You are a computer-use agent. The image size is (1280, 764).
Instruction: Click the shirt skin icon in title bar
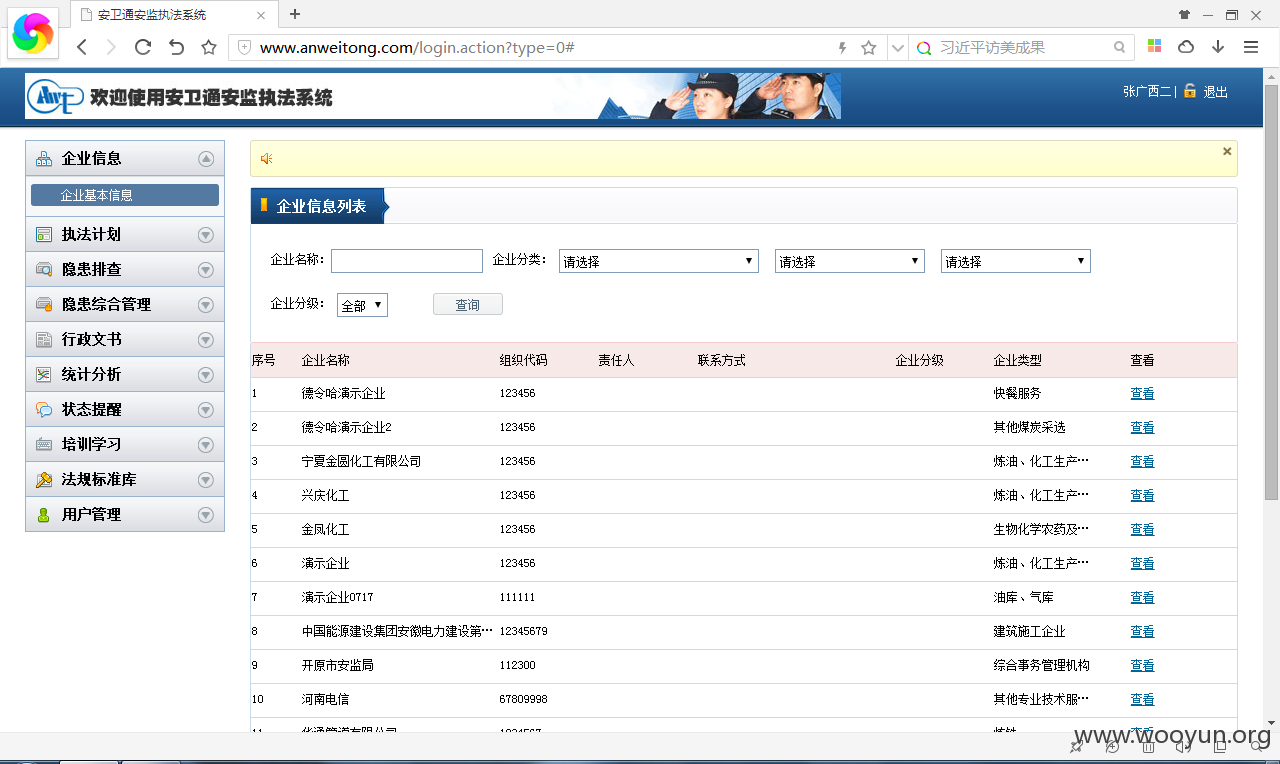[1185, 14]
